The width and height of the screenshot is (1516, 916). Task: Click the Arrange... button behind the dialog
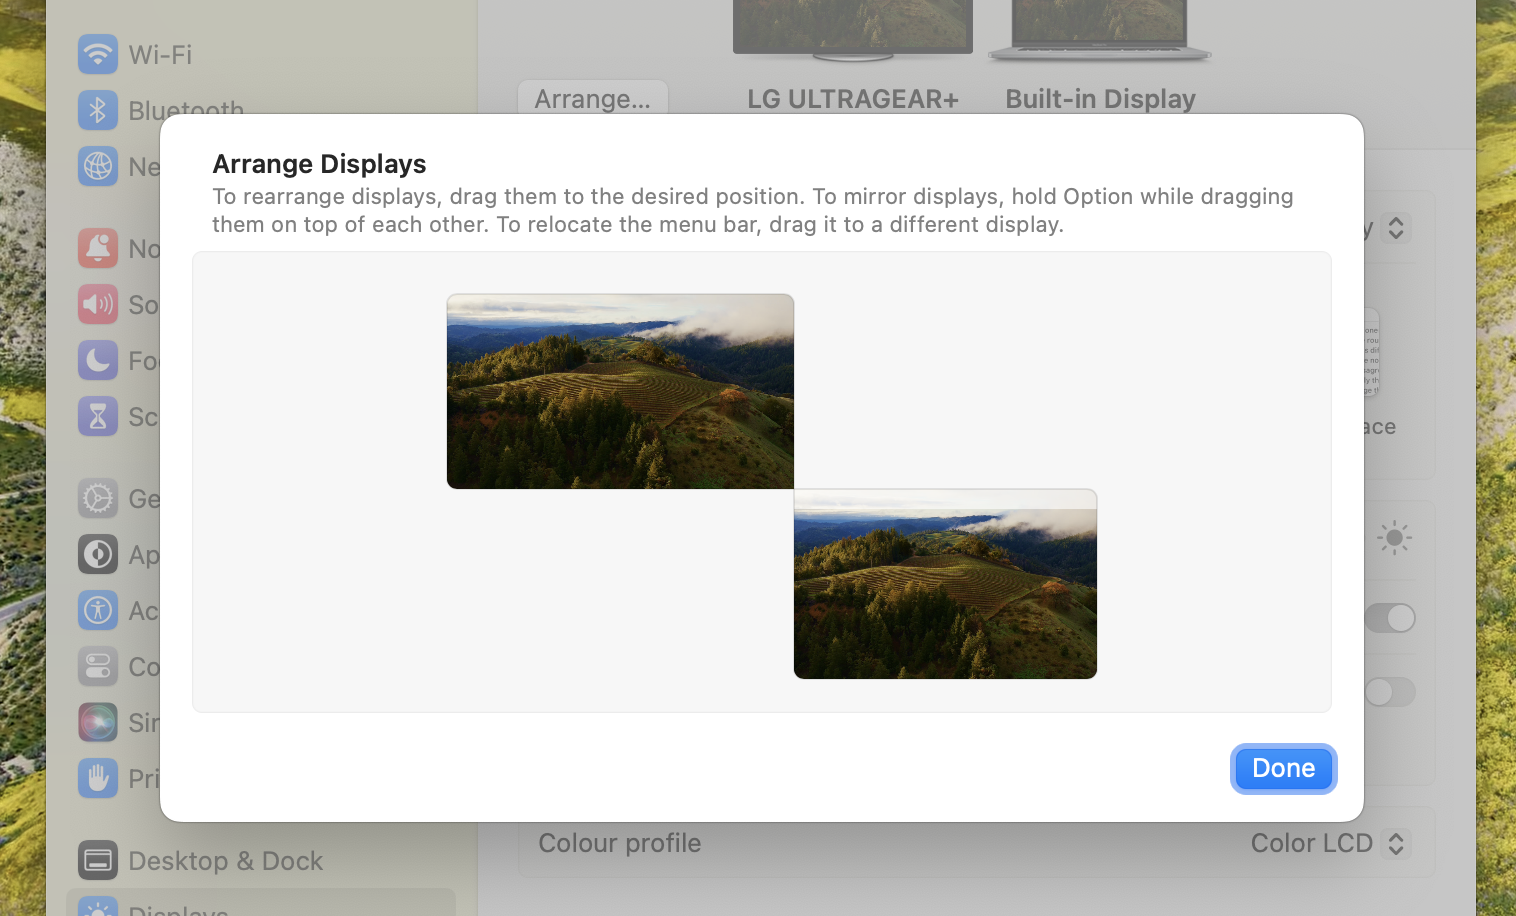pos(592,98)
